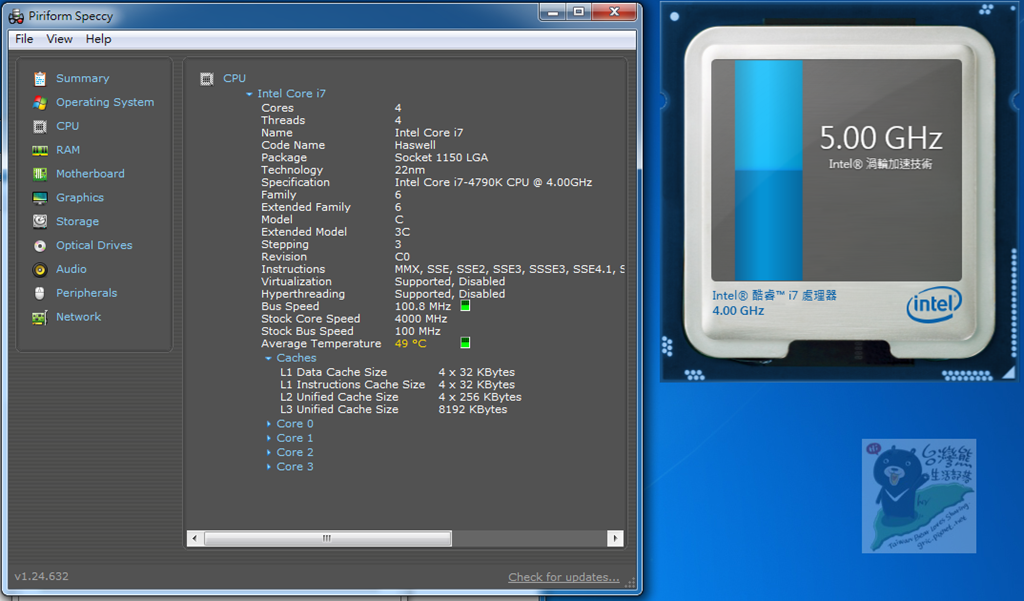Click the Graphics monitor icon
This screenshot has width=1024, height=601.
[40, 198]
